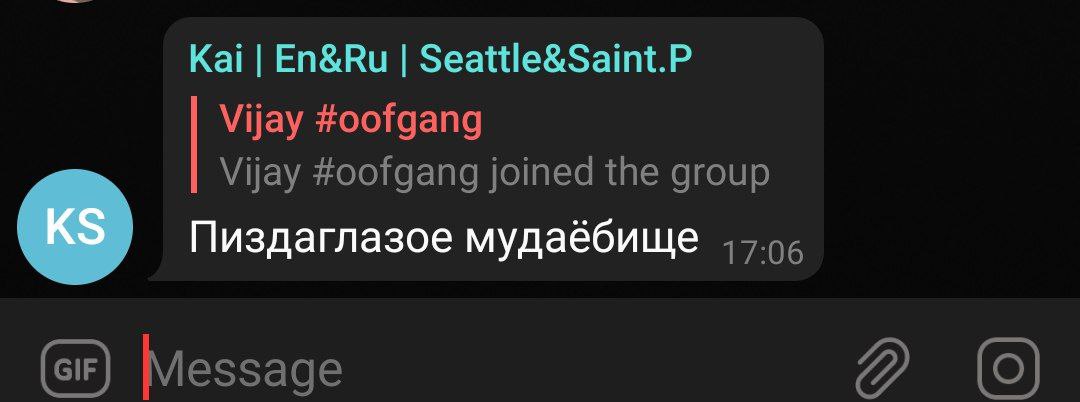Tap the 17:06 message timestamp
The image size is (1080, 402).
pos(763,253)
